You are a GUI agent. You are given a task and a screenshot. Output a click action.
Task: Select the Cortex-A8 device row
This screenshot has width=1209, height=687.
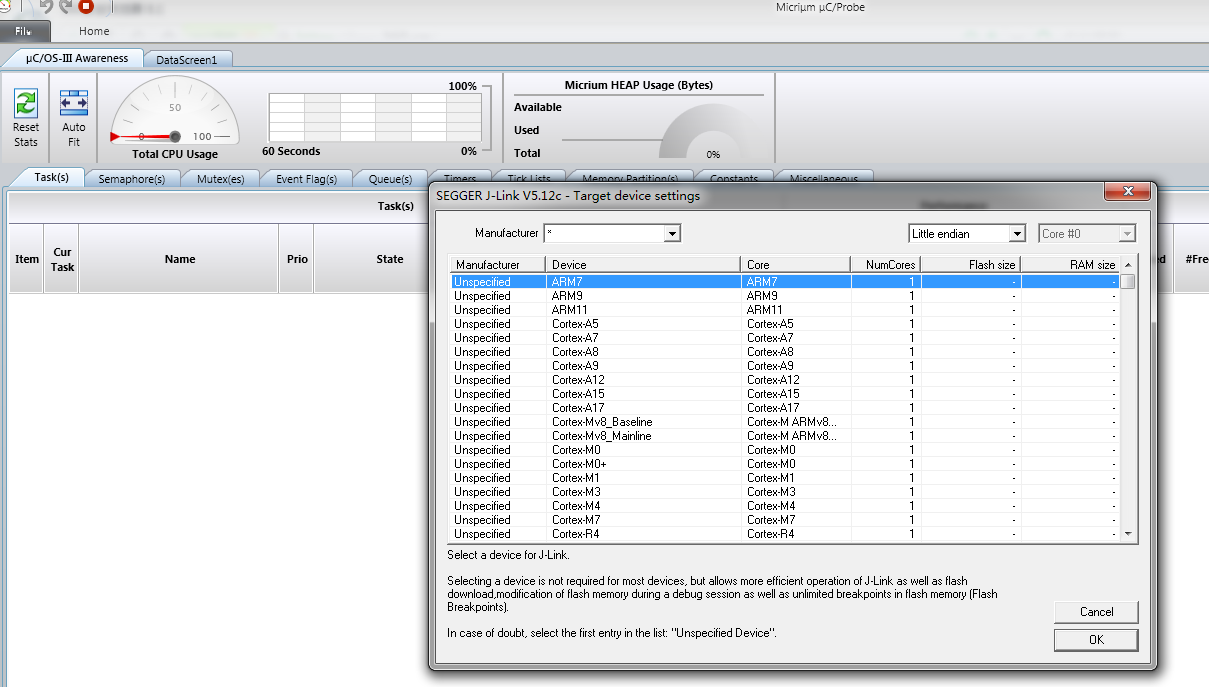point(785,352)
